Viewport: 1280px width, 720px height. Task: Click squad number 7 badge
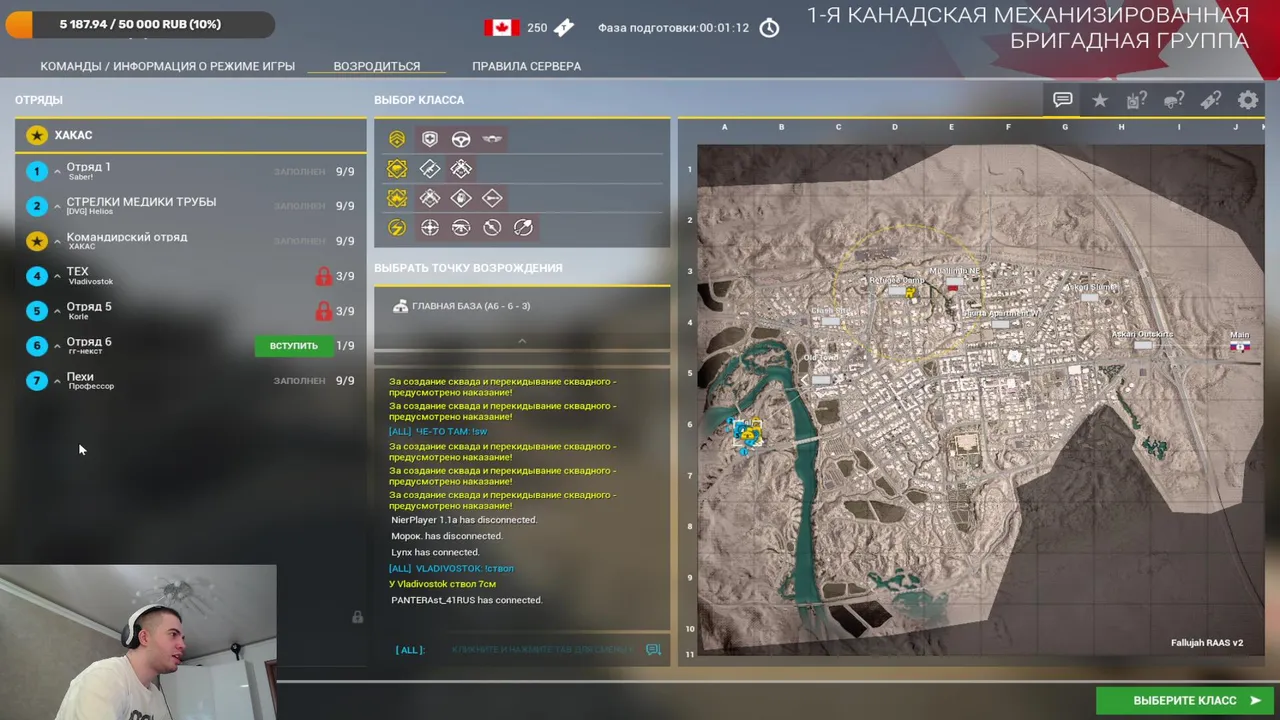pyautogui.click(x=36, y=381)
